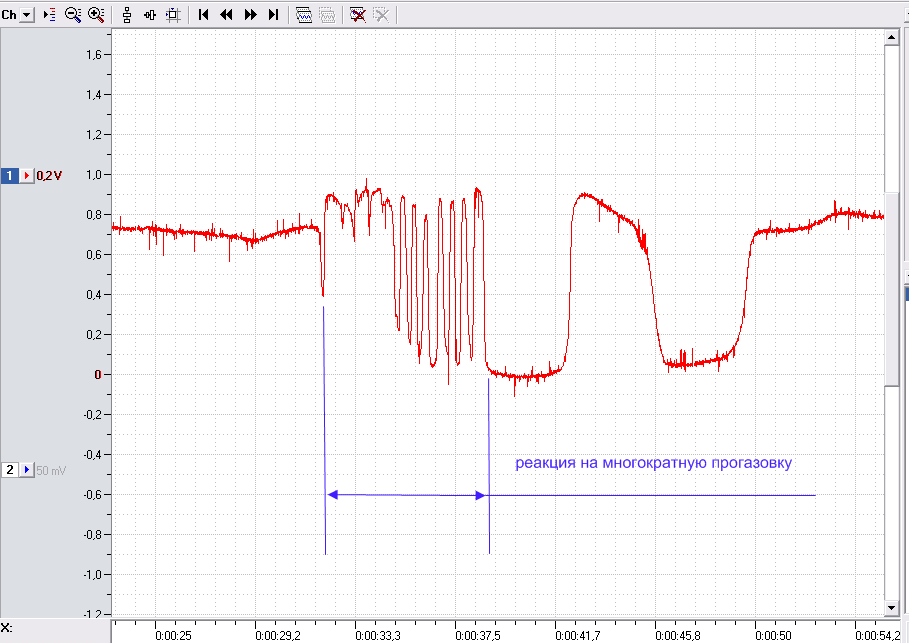Click the time label 0:00:37,5
909x643 pixels.
point(478,636)
